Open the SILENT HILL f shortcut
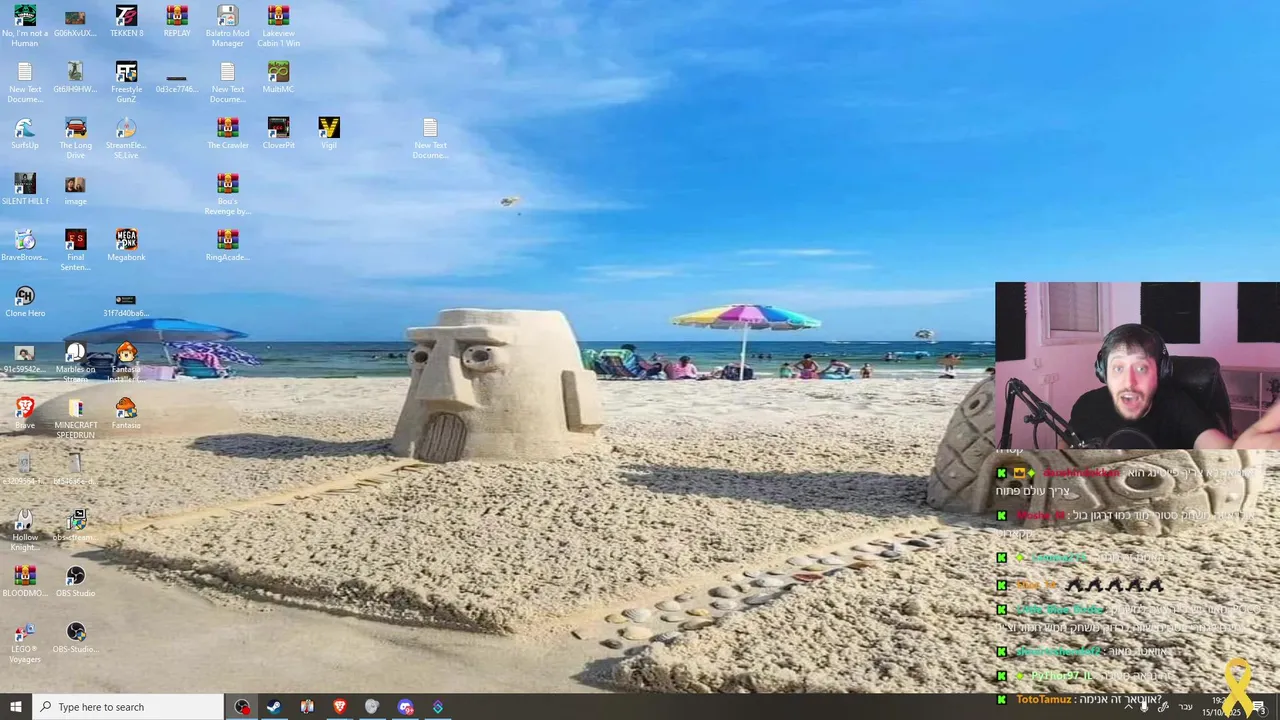This screenshot has width=1280, height=720. pos(25,189)
